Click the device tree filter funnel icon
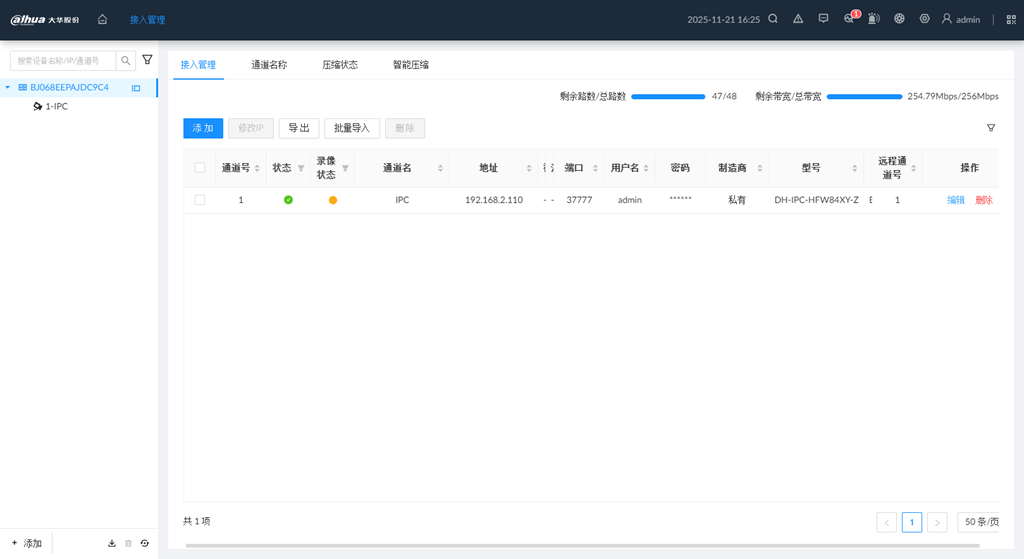Screen dimensions: 1024x559 (148, 60)
